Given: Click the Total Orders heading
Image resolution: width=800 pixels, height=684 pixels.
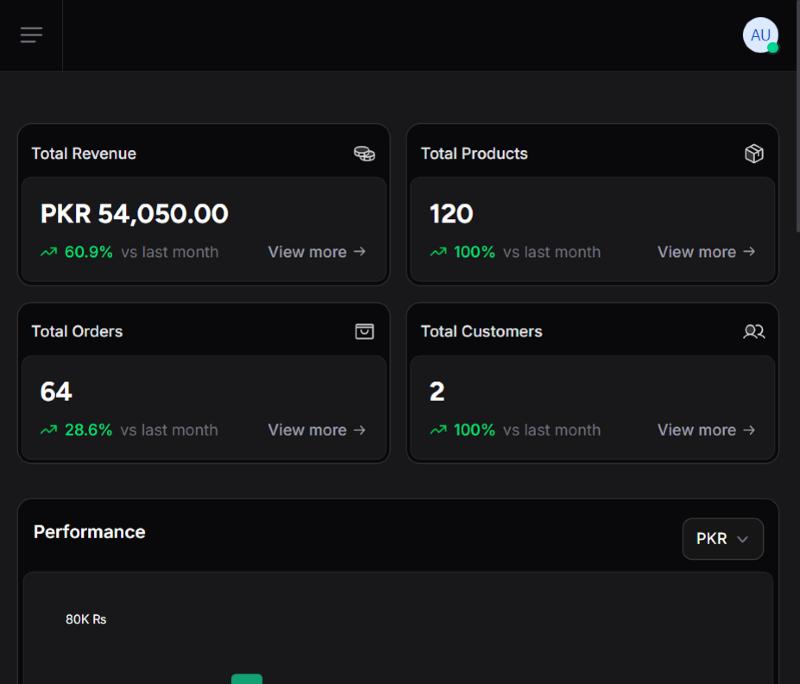Looking at the screenshot, I should 77,332.
